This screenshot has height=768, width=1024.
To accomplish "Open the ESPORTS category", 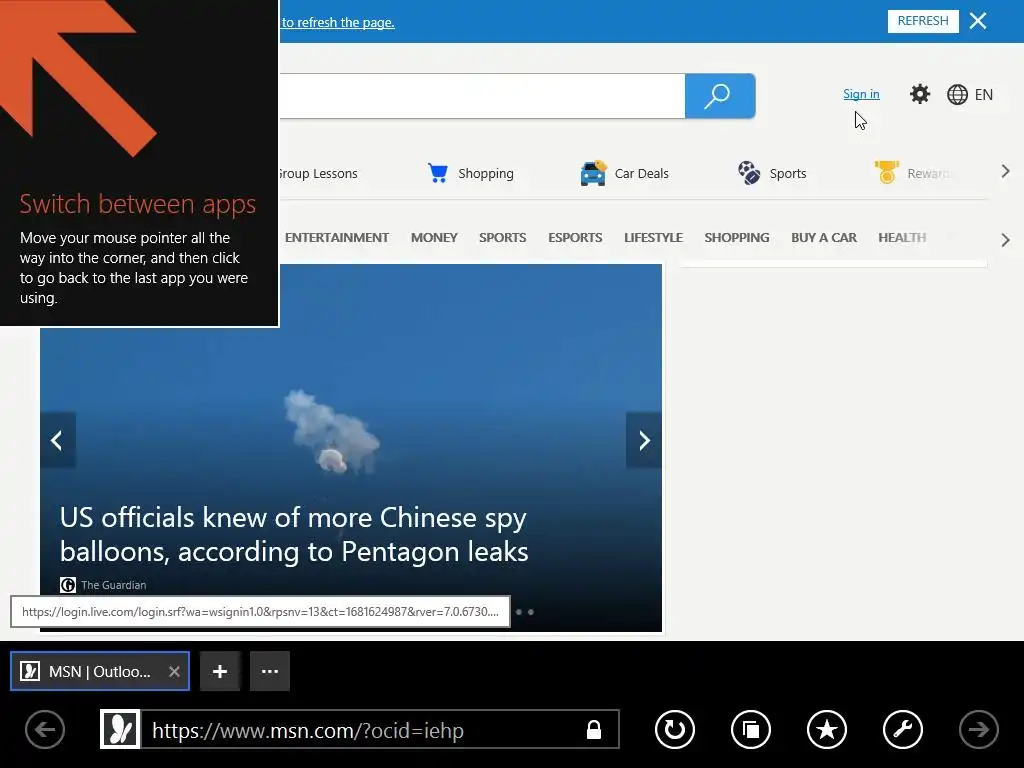I will [575, 238].
